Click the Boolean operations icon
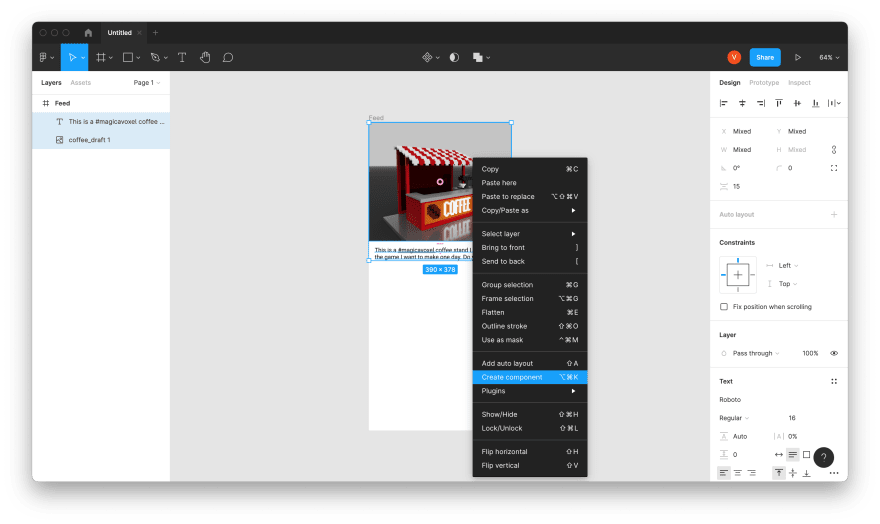The width and height of the screenshot is (880, 524). tap(478, 57)
